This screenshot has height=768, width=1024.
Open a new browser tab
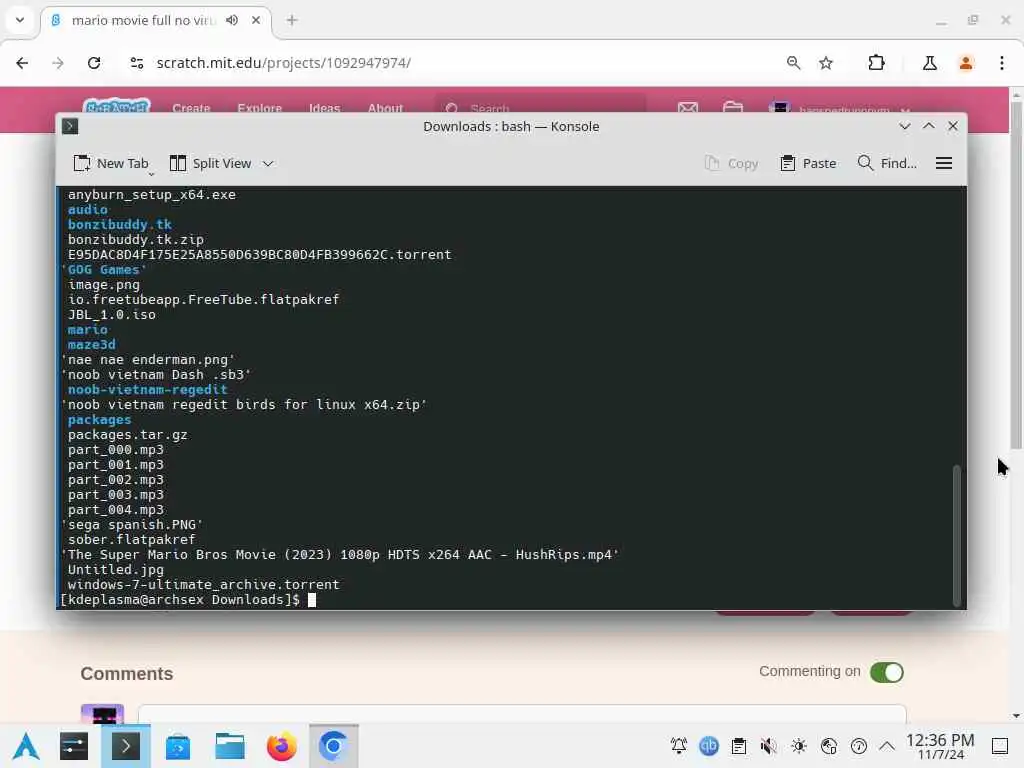pyautogui.click(x=292, y=20)
